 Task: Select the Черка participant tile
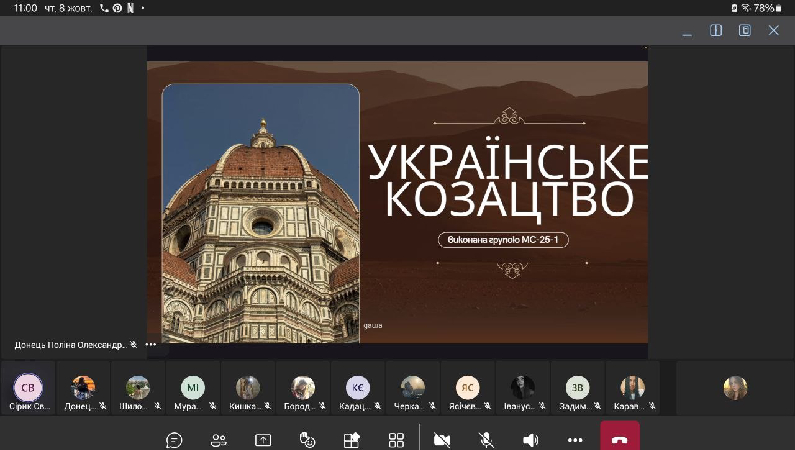(x=413, y=388)
